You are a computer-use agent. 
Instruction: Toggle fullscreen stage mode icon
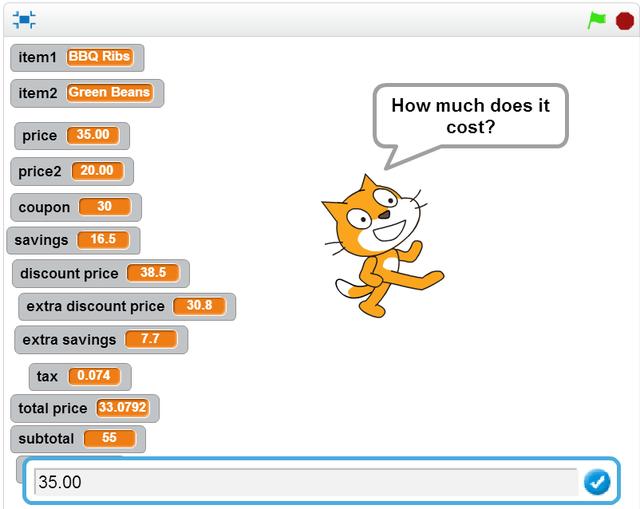click(x=24, y=20)
